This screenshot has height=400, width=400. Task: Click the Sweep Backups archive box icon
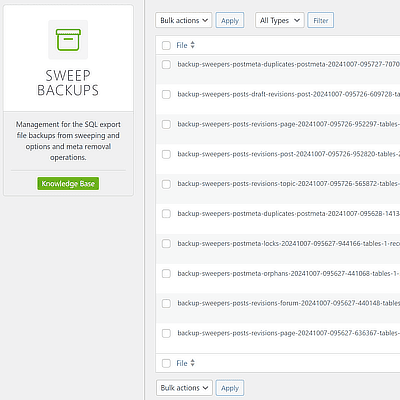tap(68, 40)
